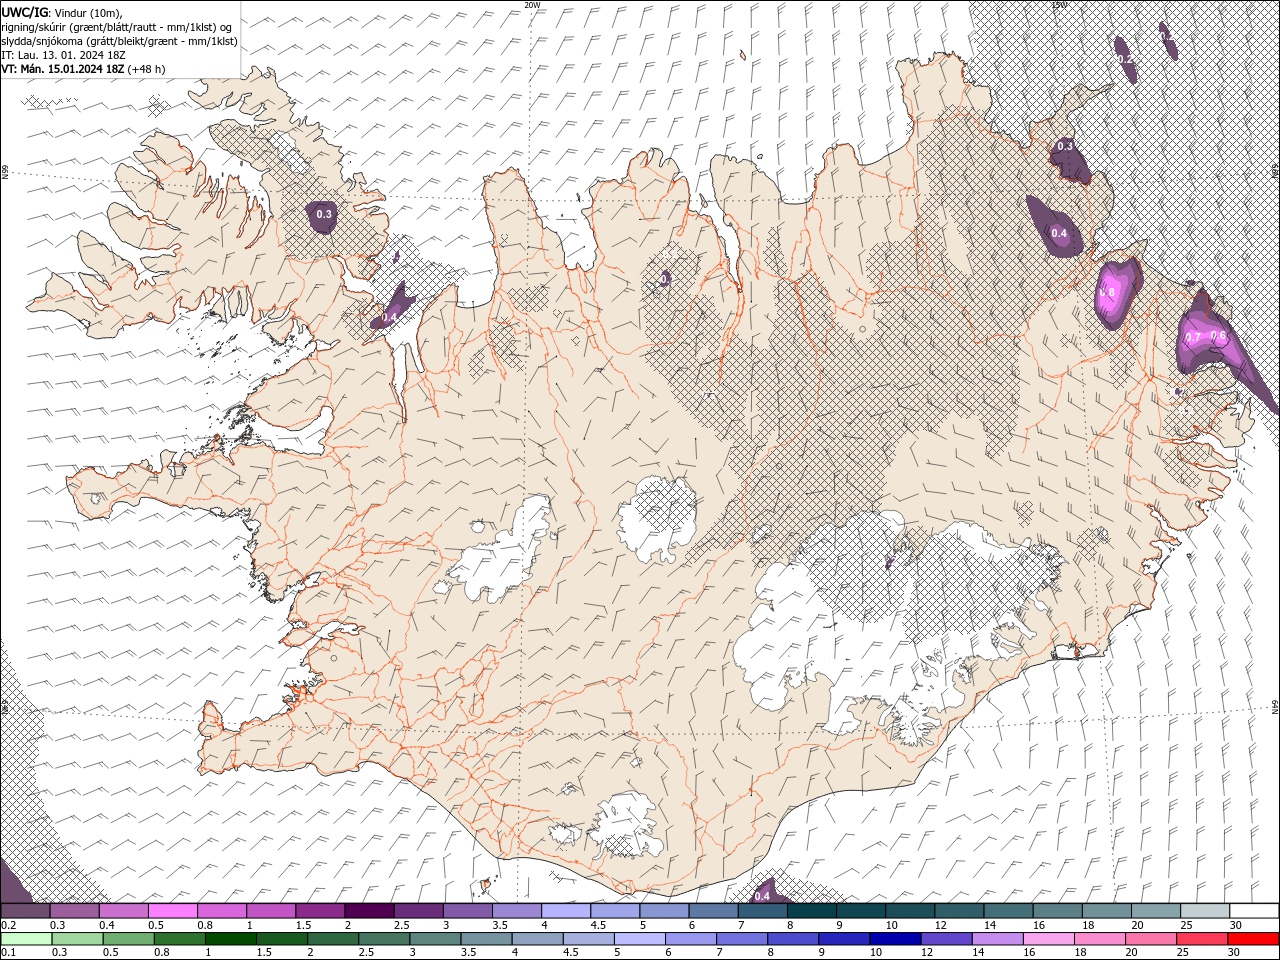Select lower legend swatch between 1 and 1.5
The width and height of the screenshot is (1280, 960).
[x=231, y=939]
